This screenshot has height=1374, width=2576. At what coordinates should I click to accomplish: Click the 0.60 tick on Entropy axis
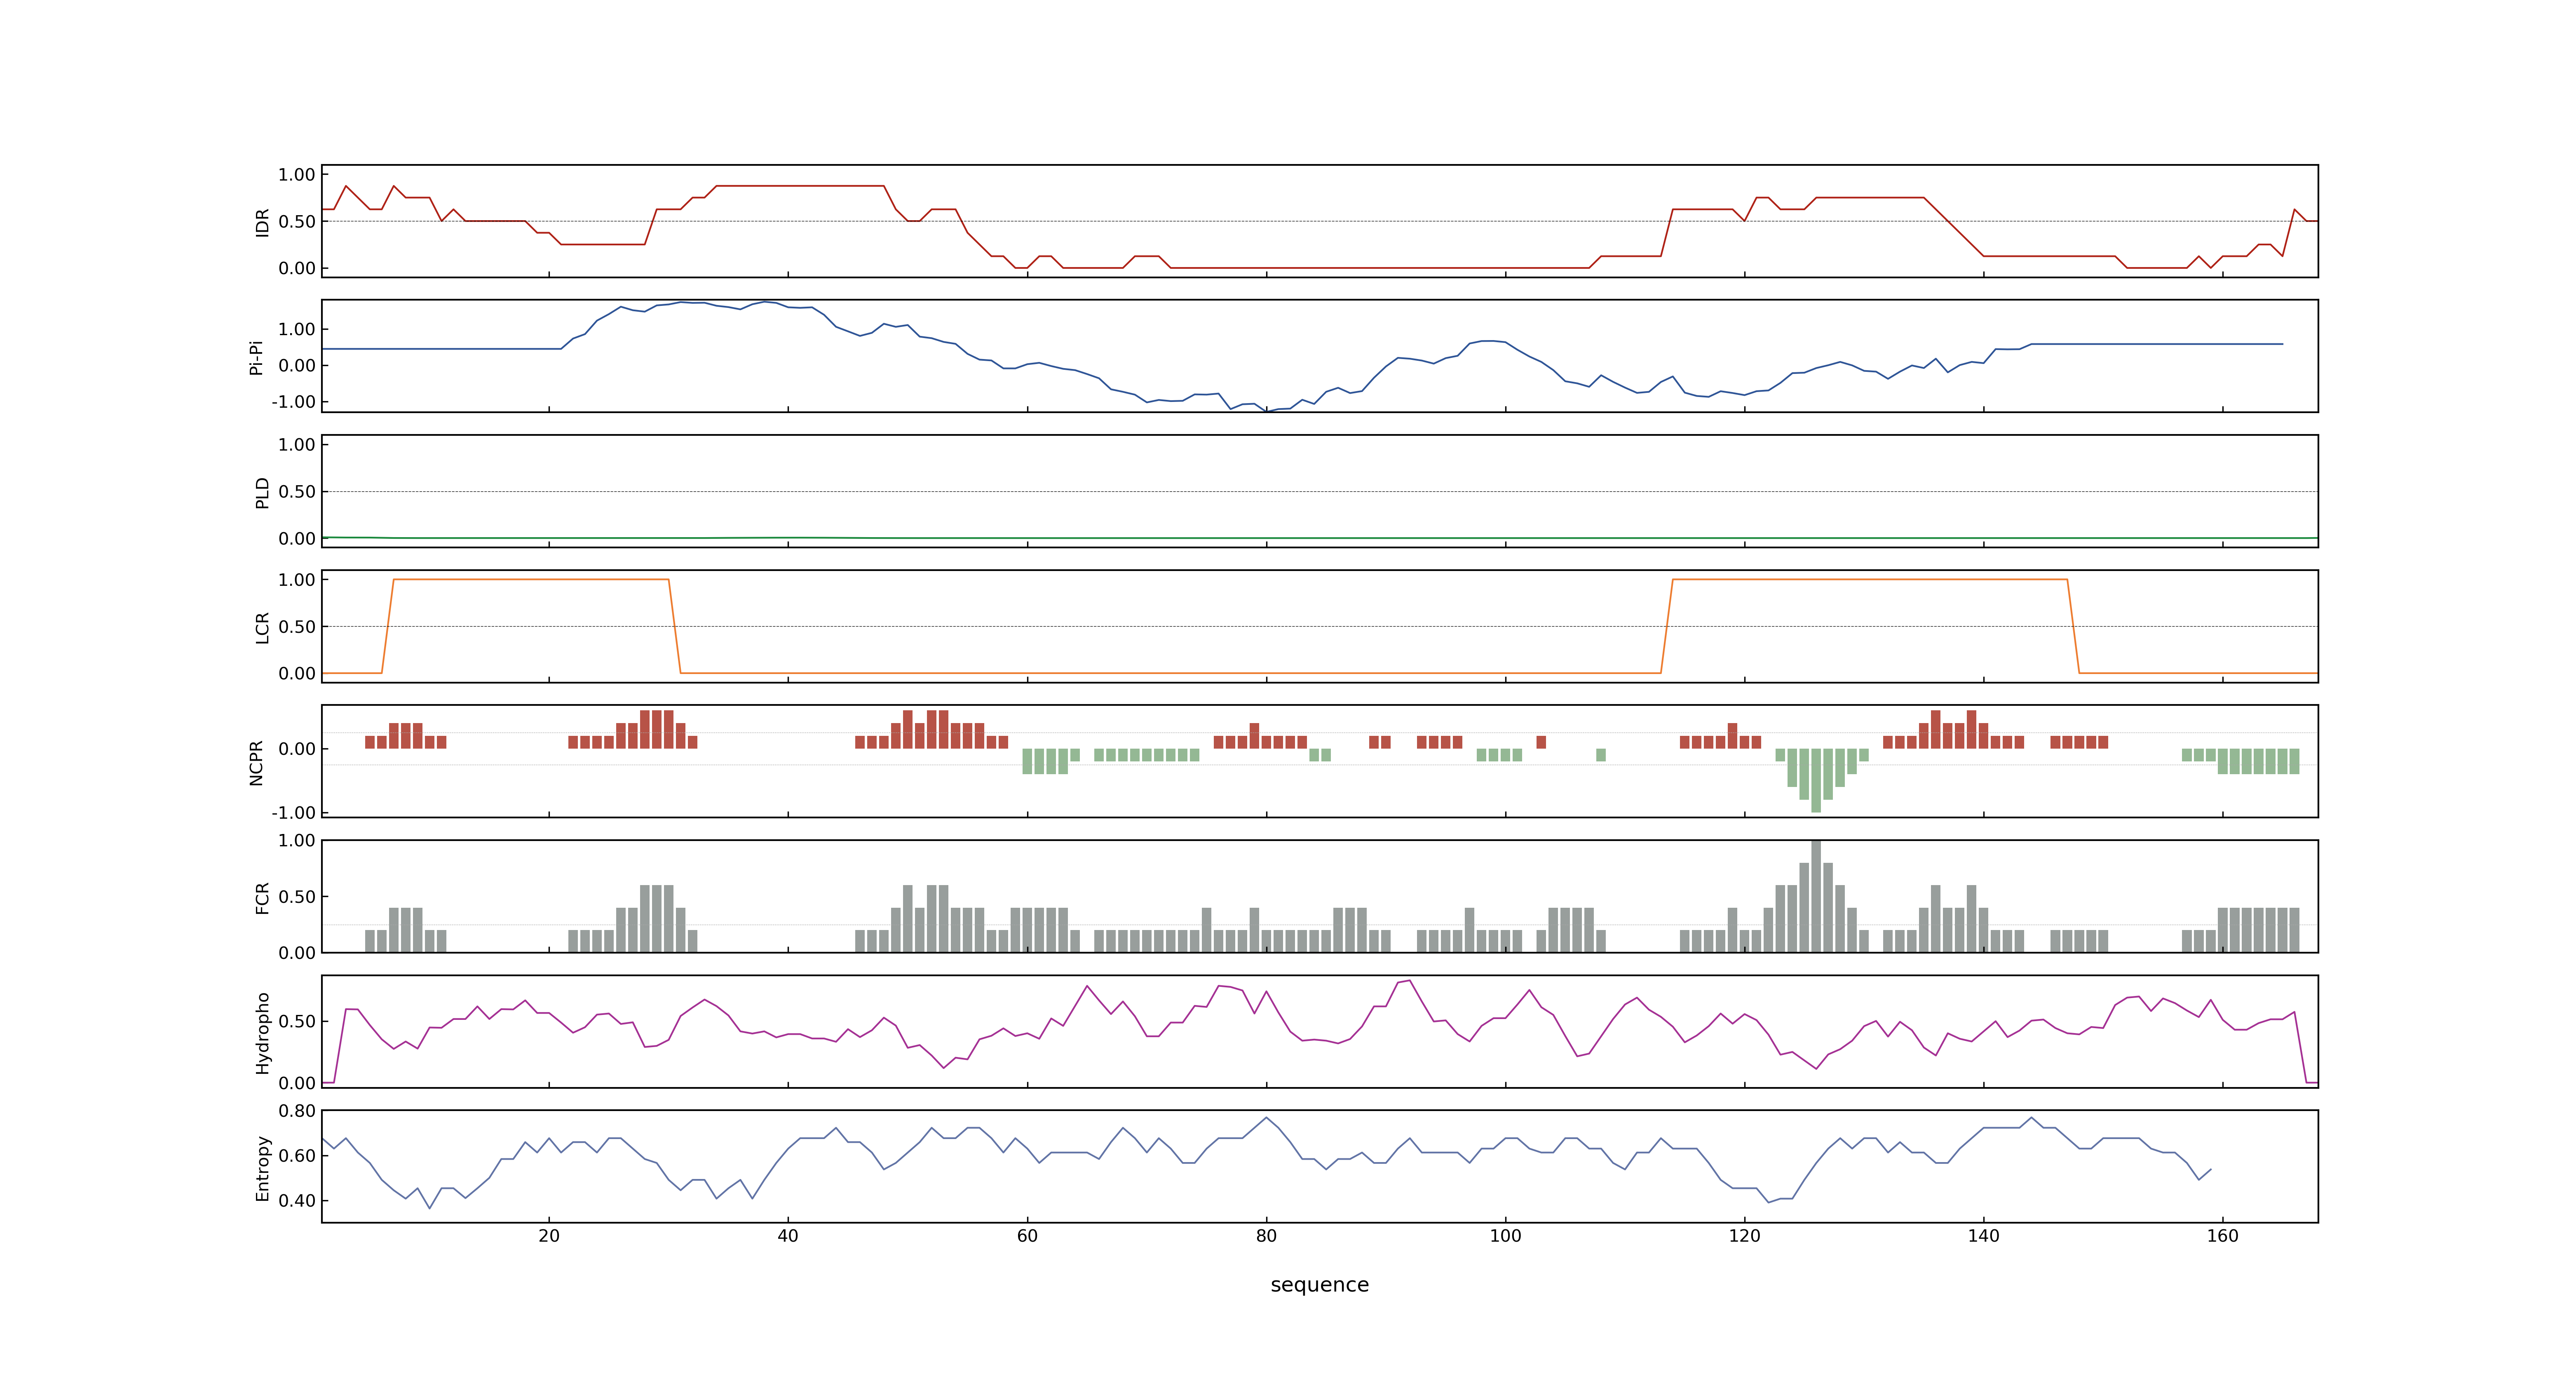(x=297, y=1156)
